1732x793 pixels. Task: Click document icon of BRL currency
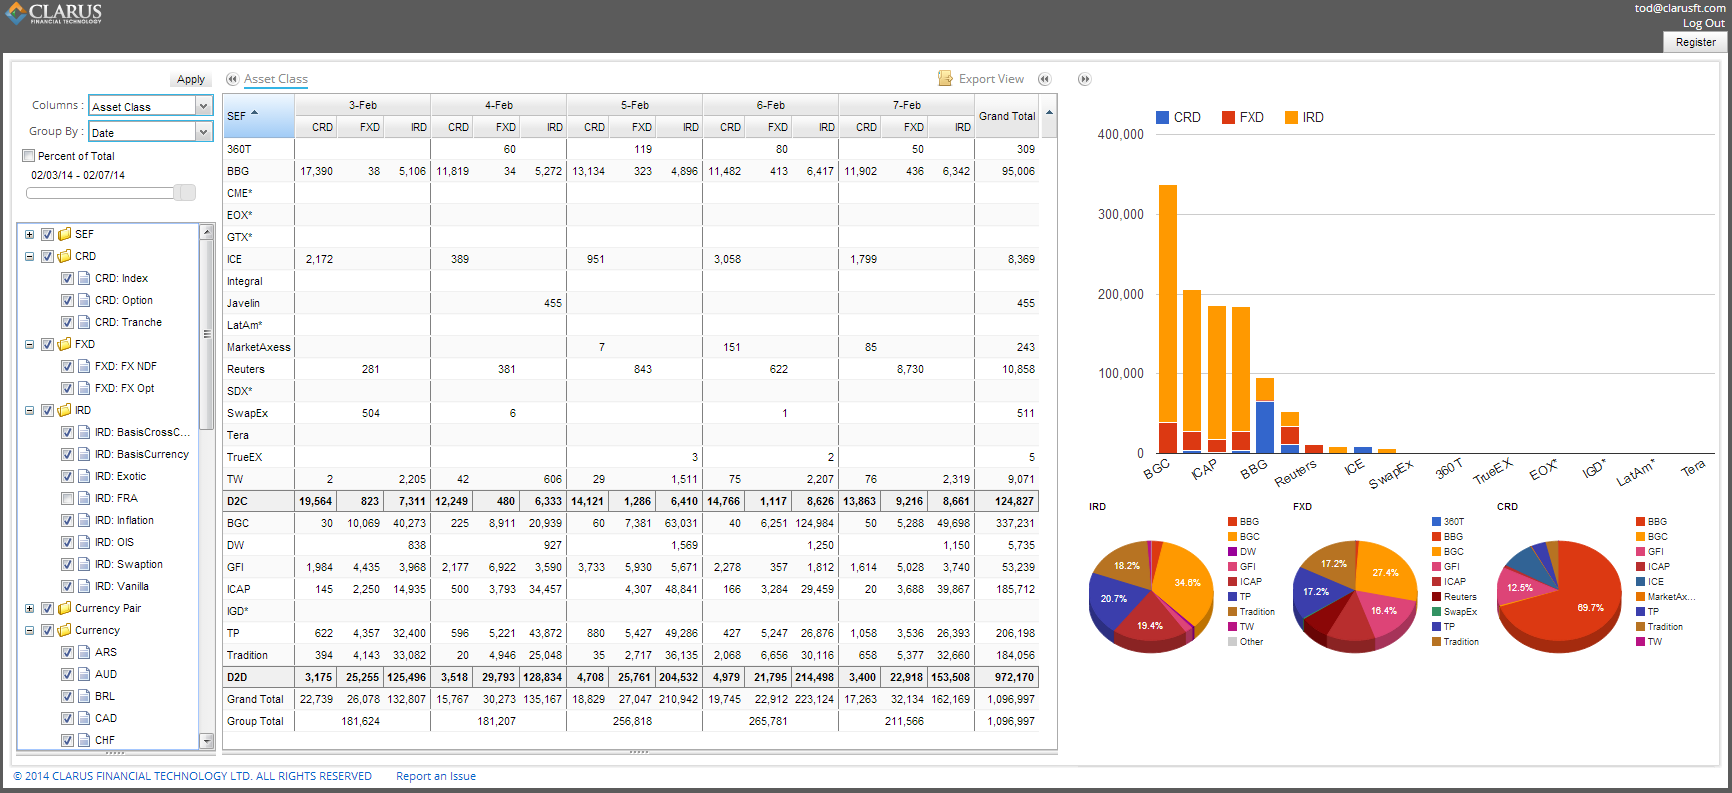coord(85,696)
